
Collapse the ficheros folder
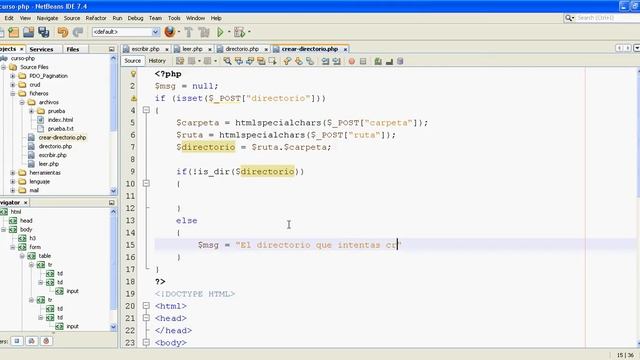point(13,93)
